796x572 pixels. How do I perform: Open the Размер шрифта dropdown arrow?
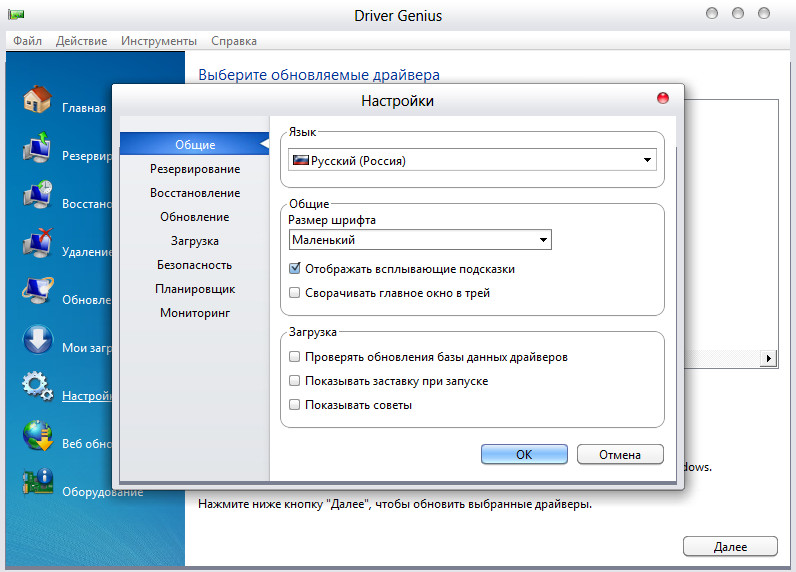543,240
